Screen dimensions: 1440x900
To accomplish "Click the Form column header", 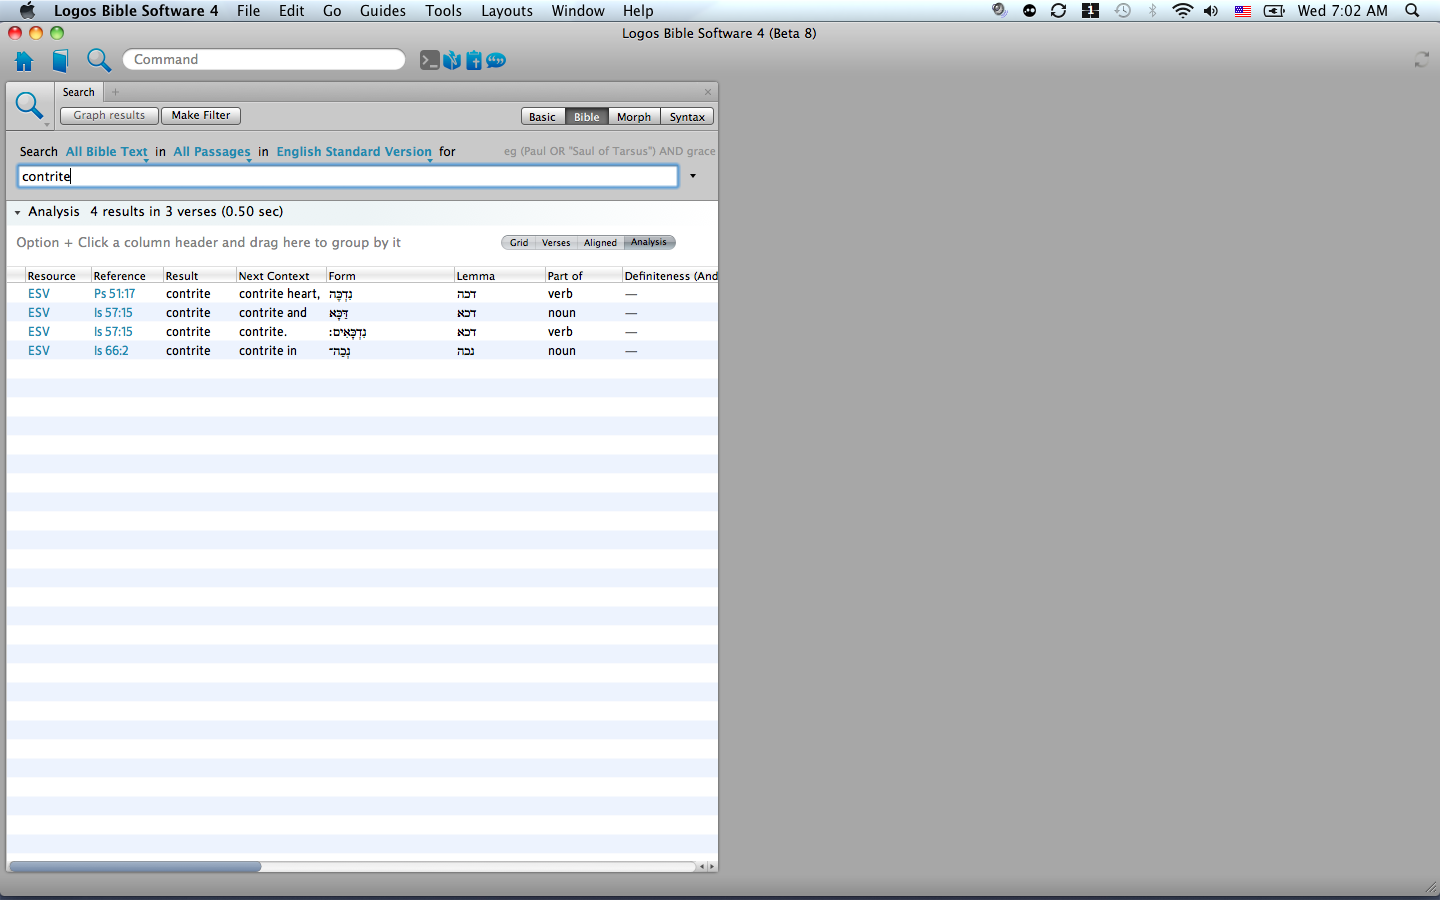I will [389, 276].
